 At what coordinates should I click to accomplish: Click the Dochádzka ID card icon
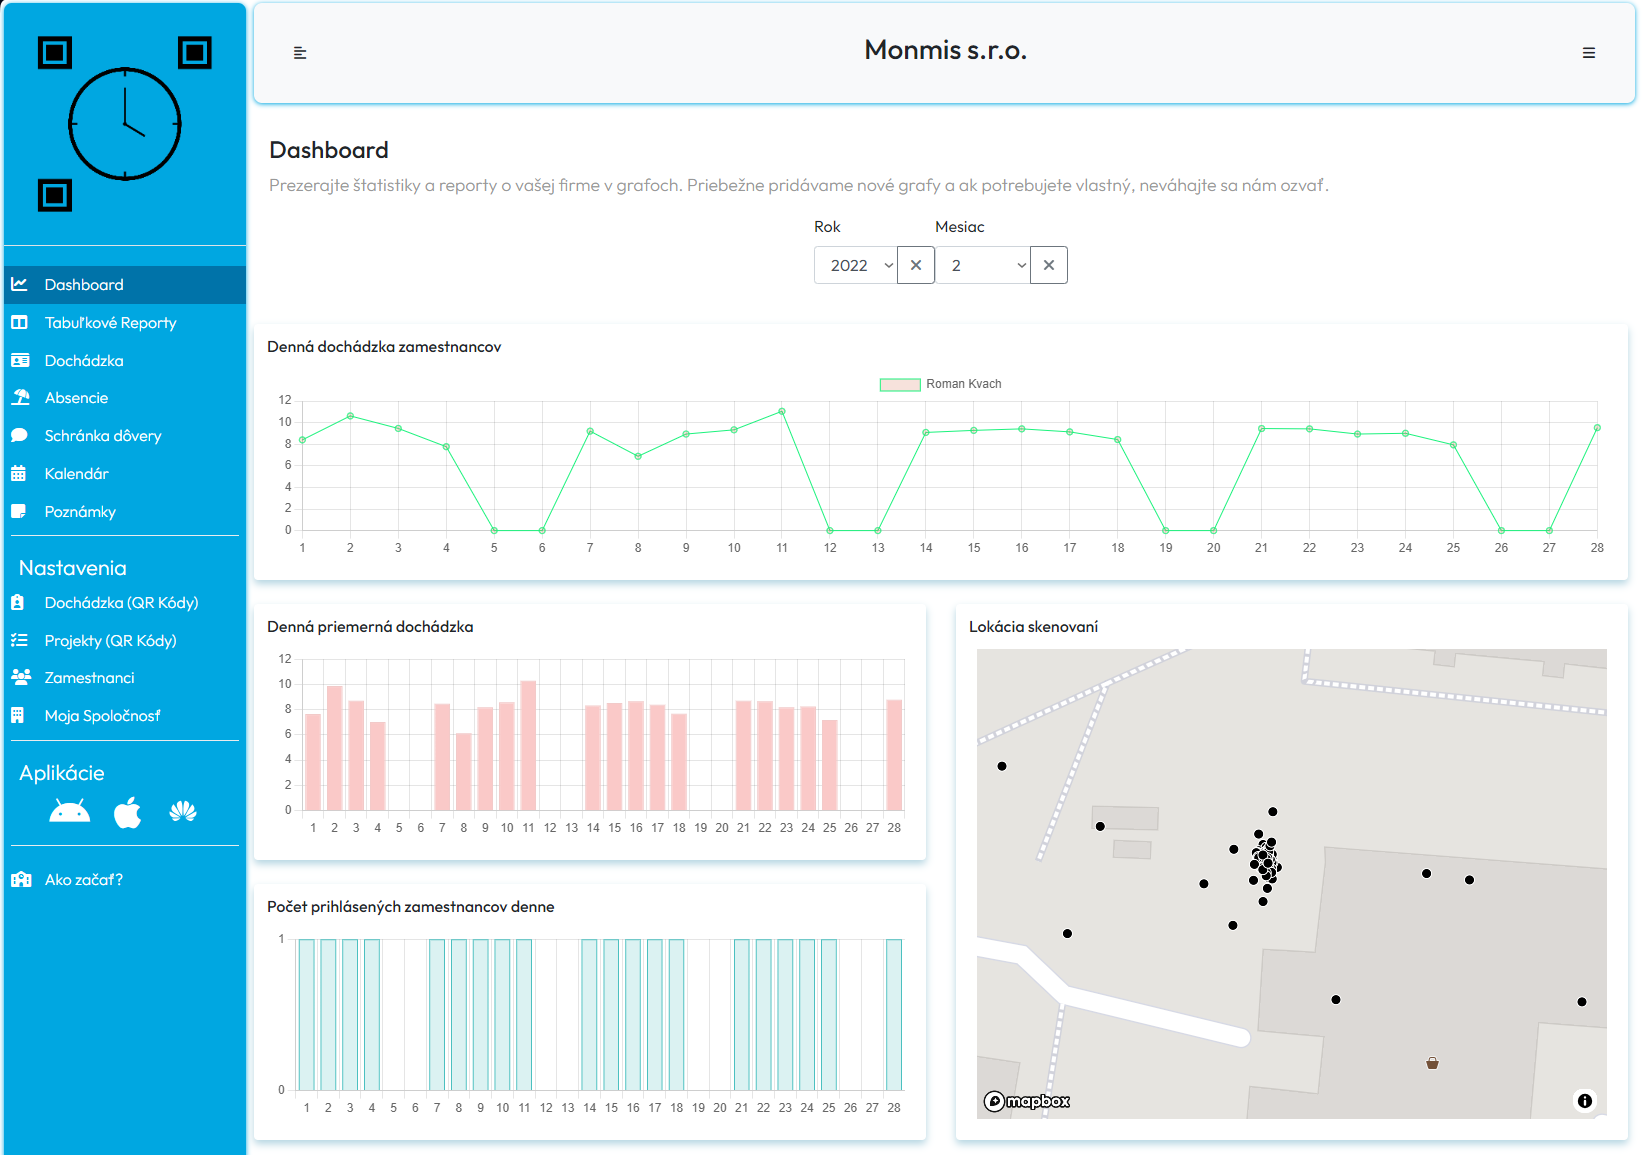[19, 361]
